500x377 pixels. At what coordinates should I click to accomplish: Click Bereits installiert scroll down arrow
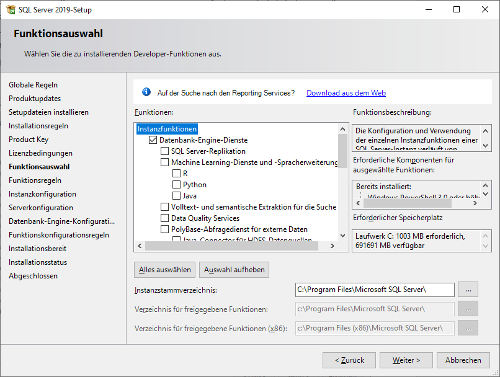click(x=485, y=194)
